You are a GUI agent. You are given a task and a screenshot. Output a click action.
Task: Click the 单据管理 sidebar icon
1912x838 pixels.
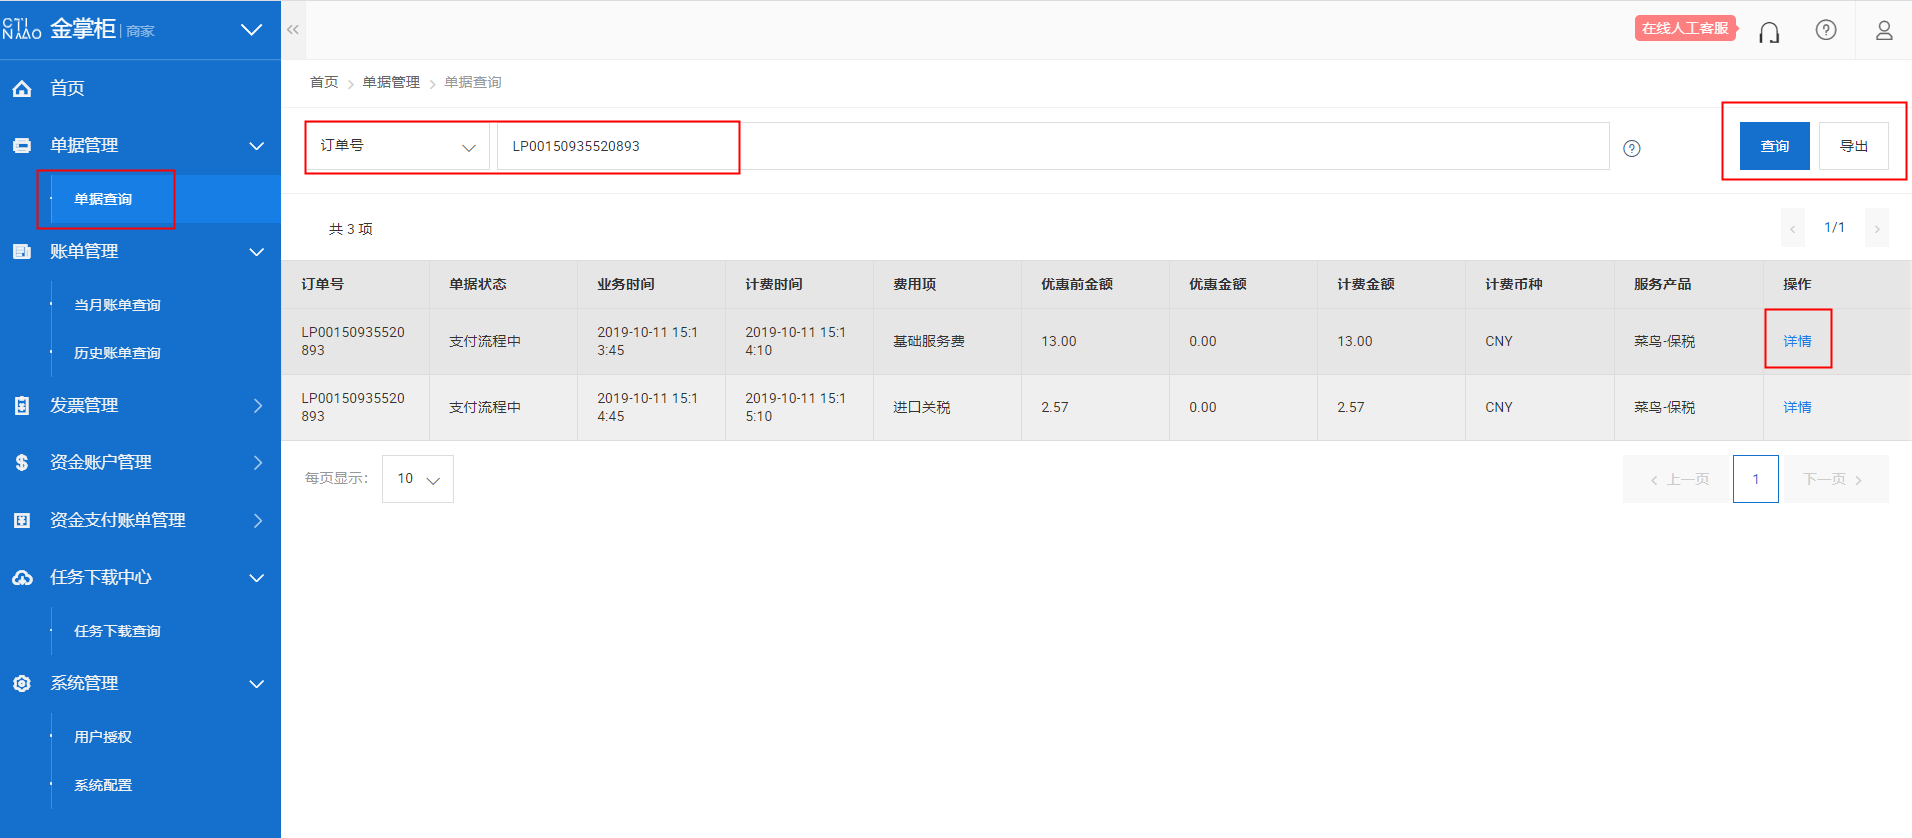(22, 146)
